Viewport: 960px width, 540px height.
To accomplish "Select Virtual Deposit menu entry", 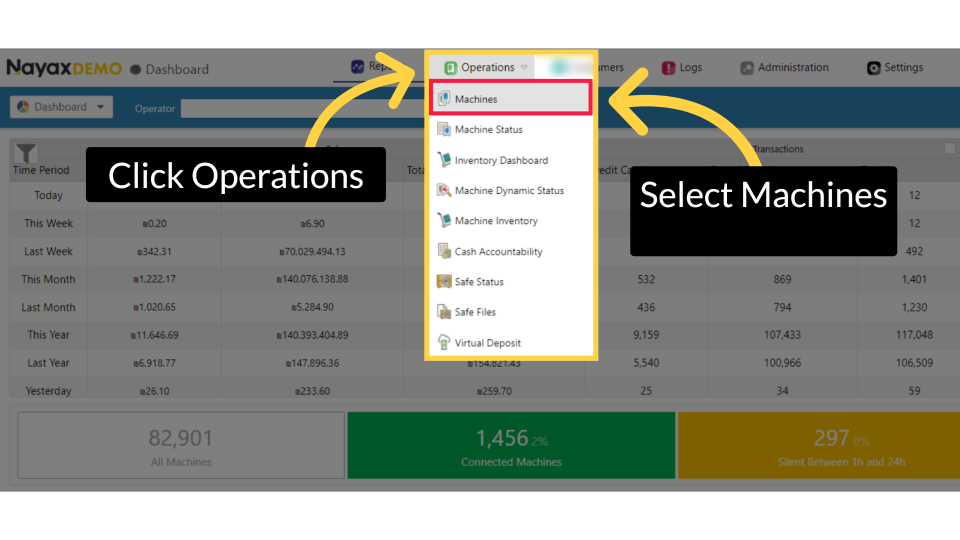I will tap(511, 342).
